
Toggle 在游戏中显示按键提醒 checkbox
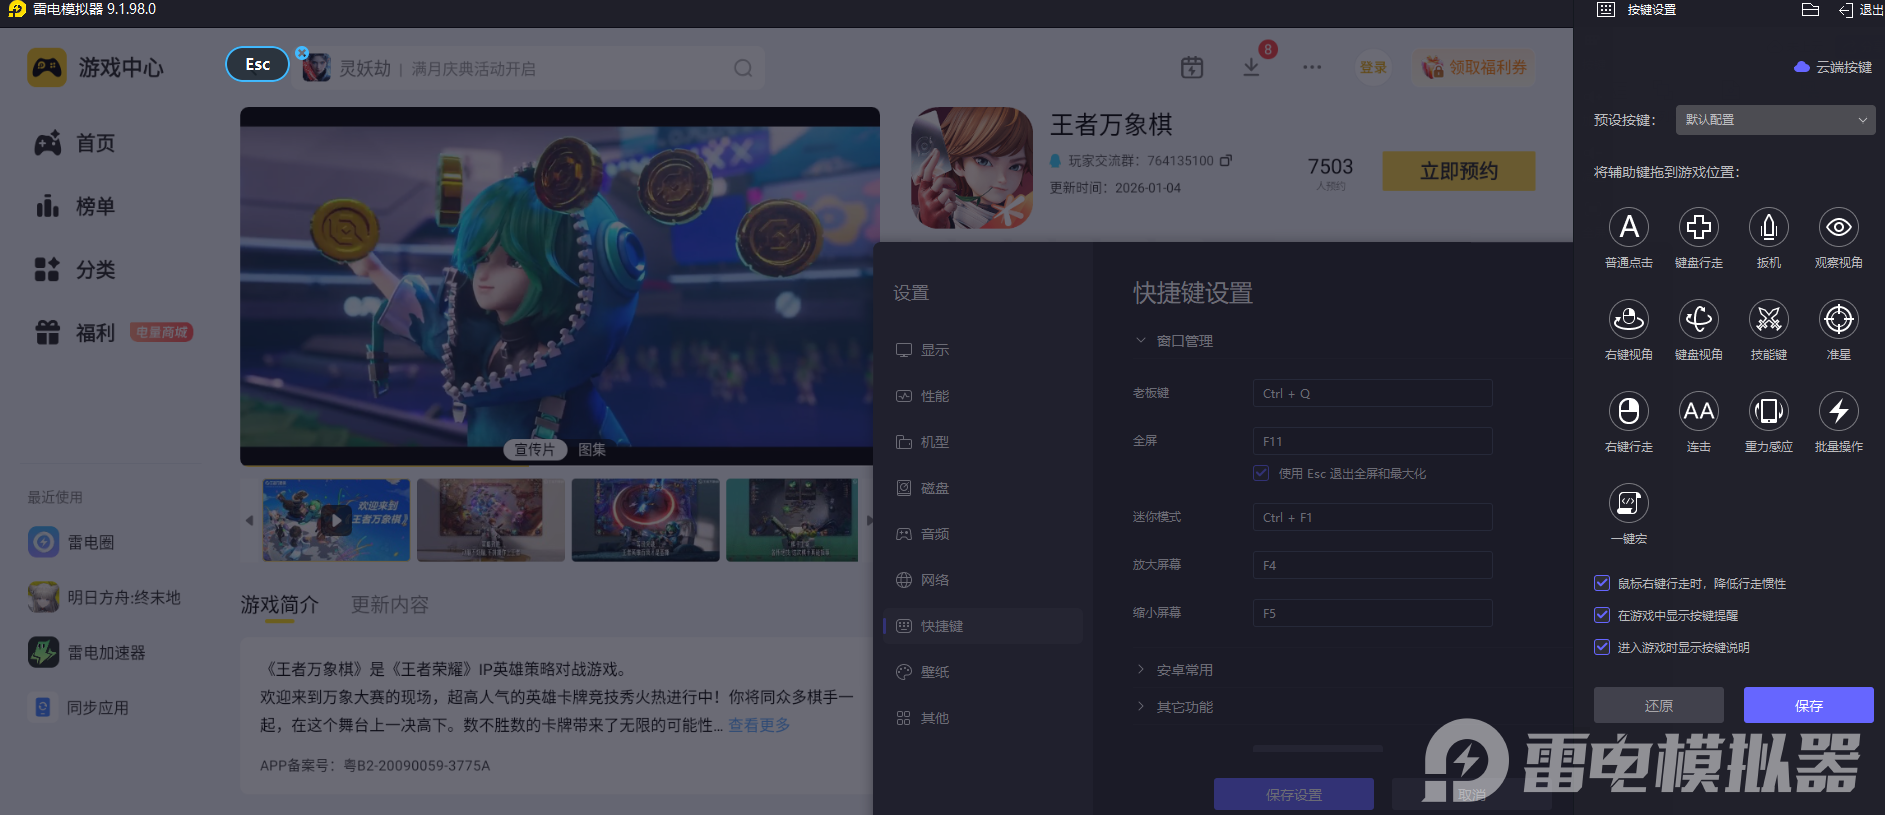click(x=1602, y=615)
